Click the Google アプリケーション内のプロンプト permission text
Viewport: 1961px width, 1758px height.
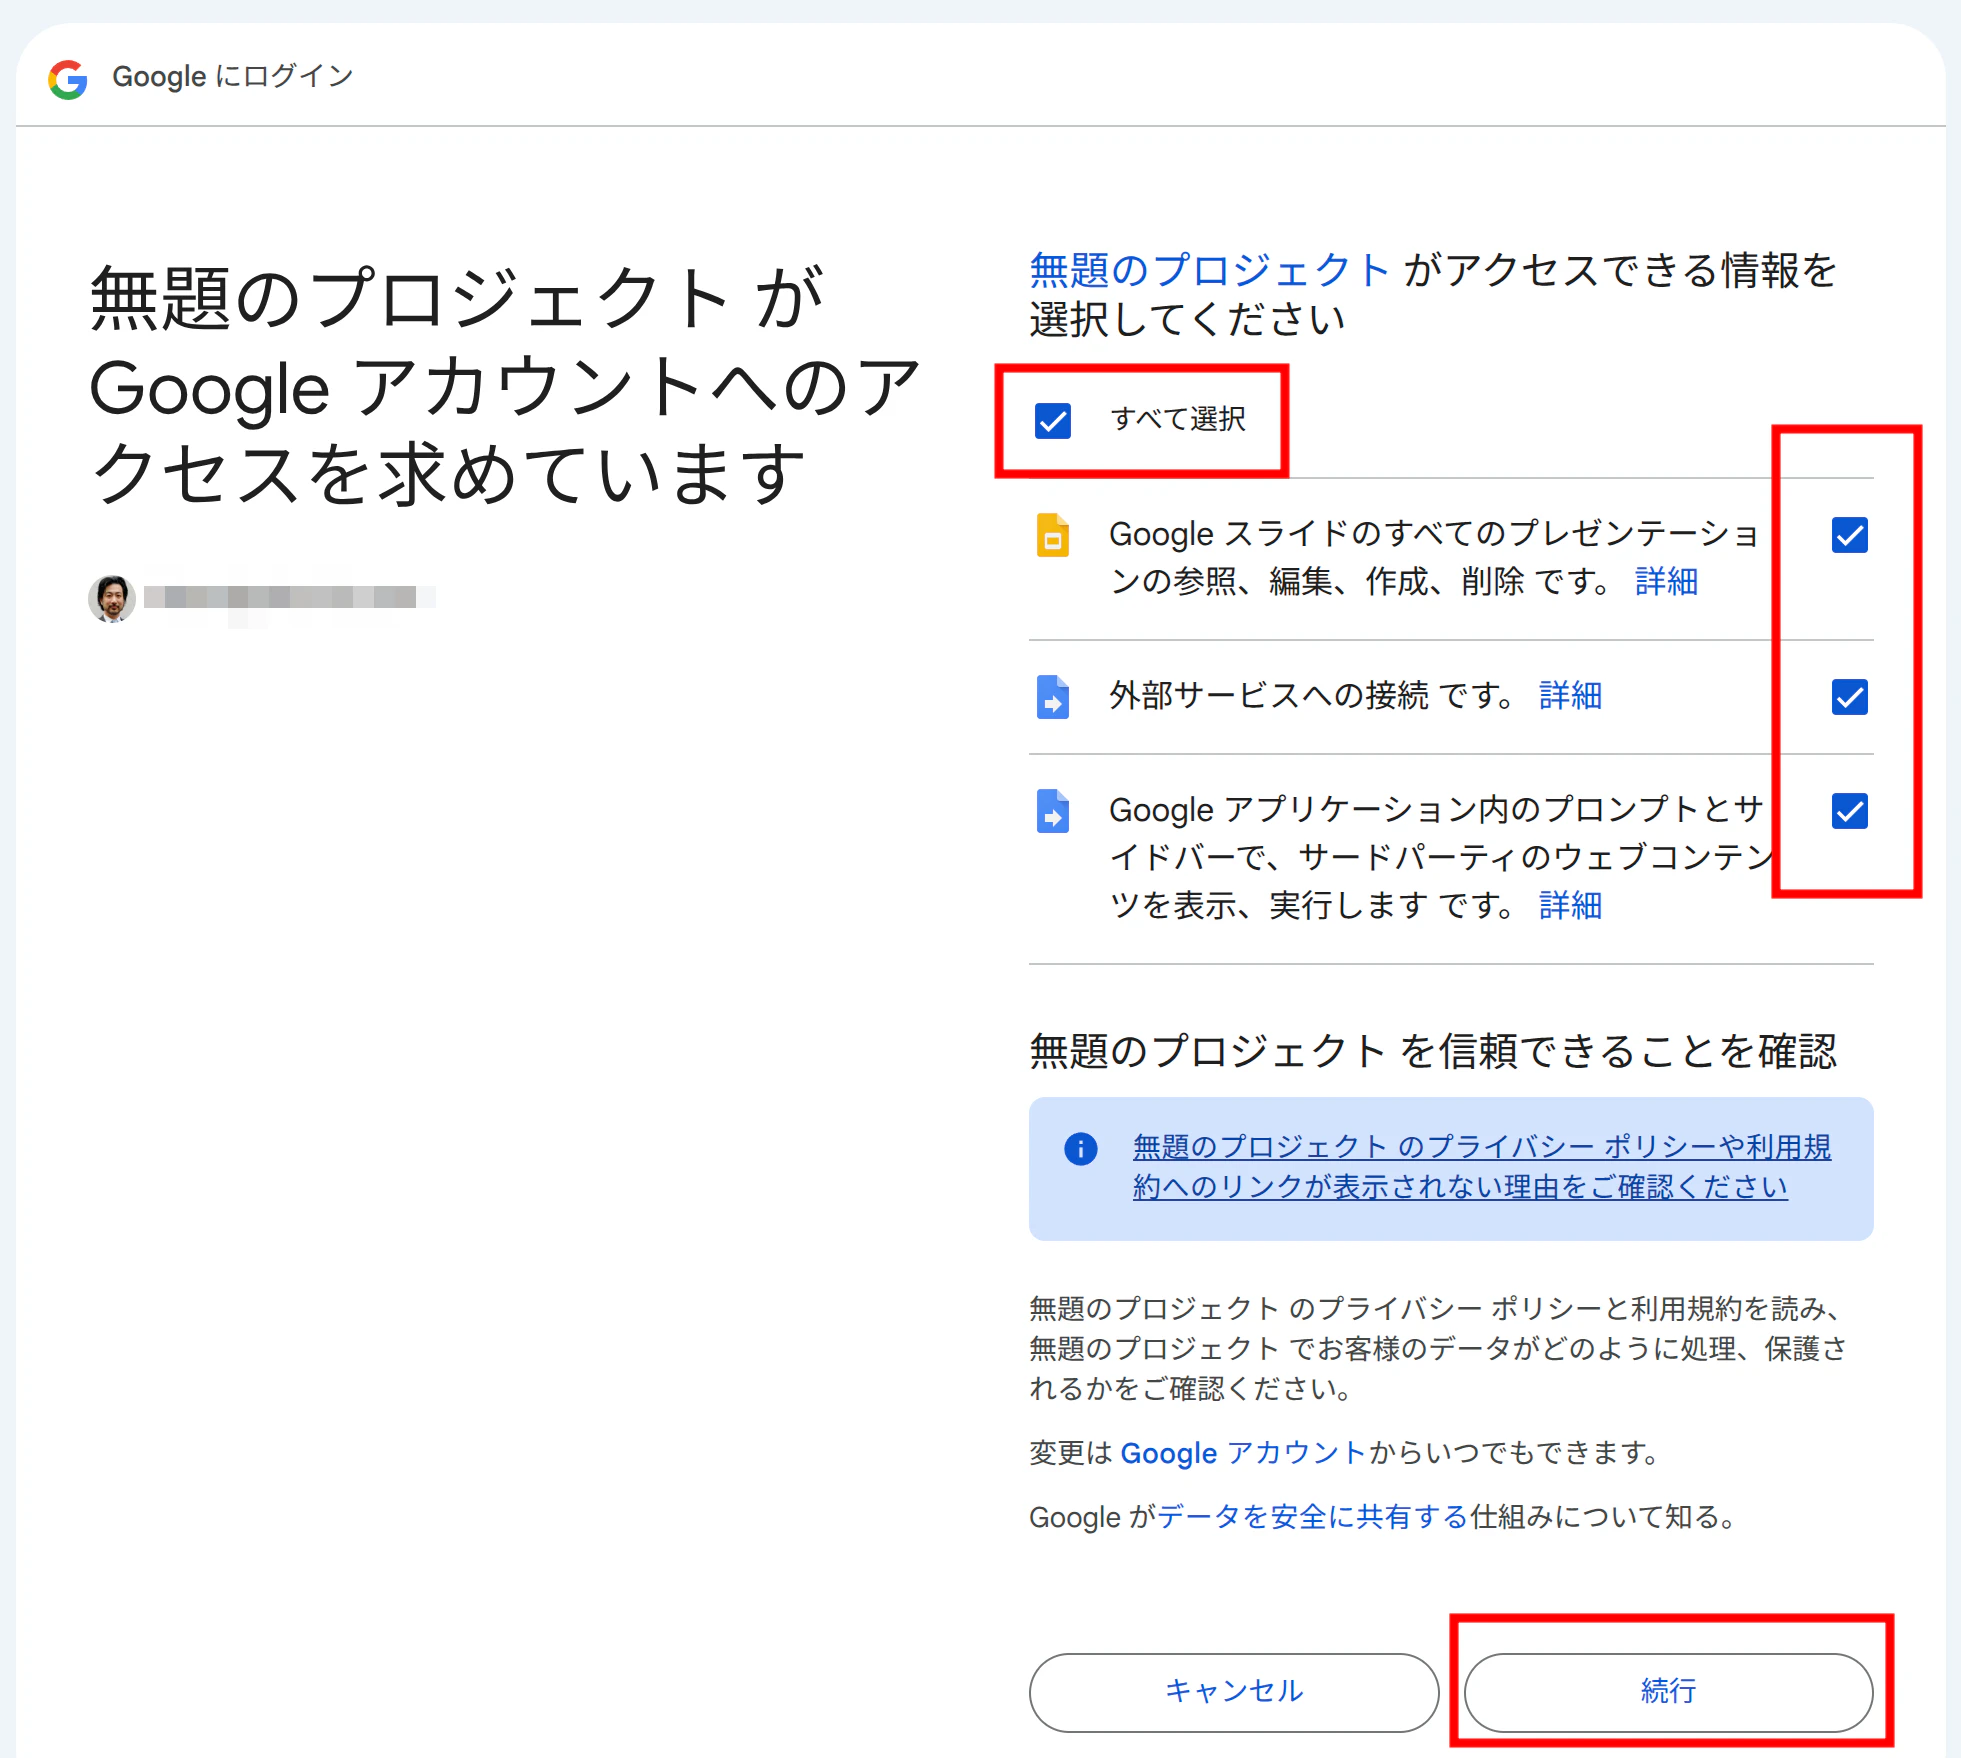[1442, 857]
